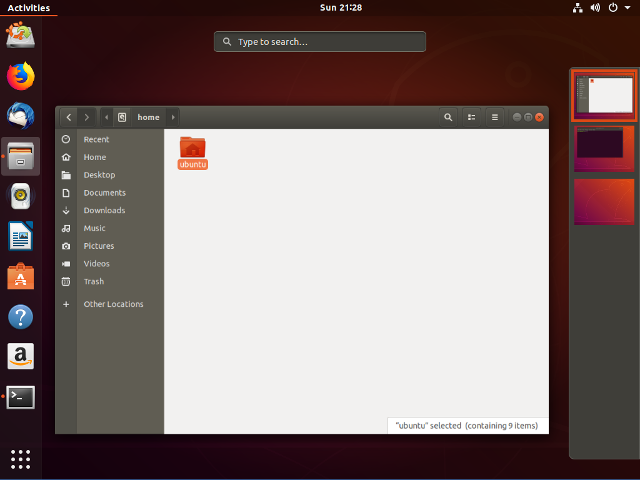Go forward using the forward arrow
This screenshot has width=640, height=480.
click(87, 117)
